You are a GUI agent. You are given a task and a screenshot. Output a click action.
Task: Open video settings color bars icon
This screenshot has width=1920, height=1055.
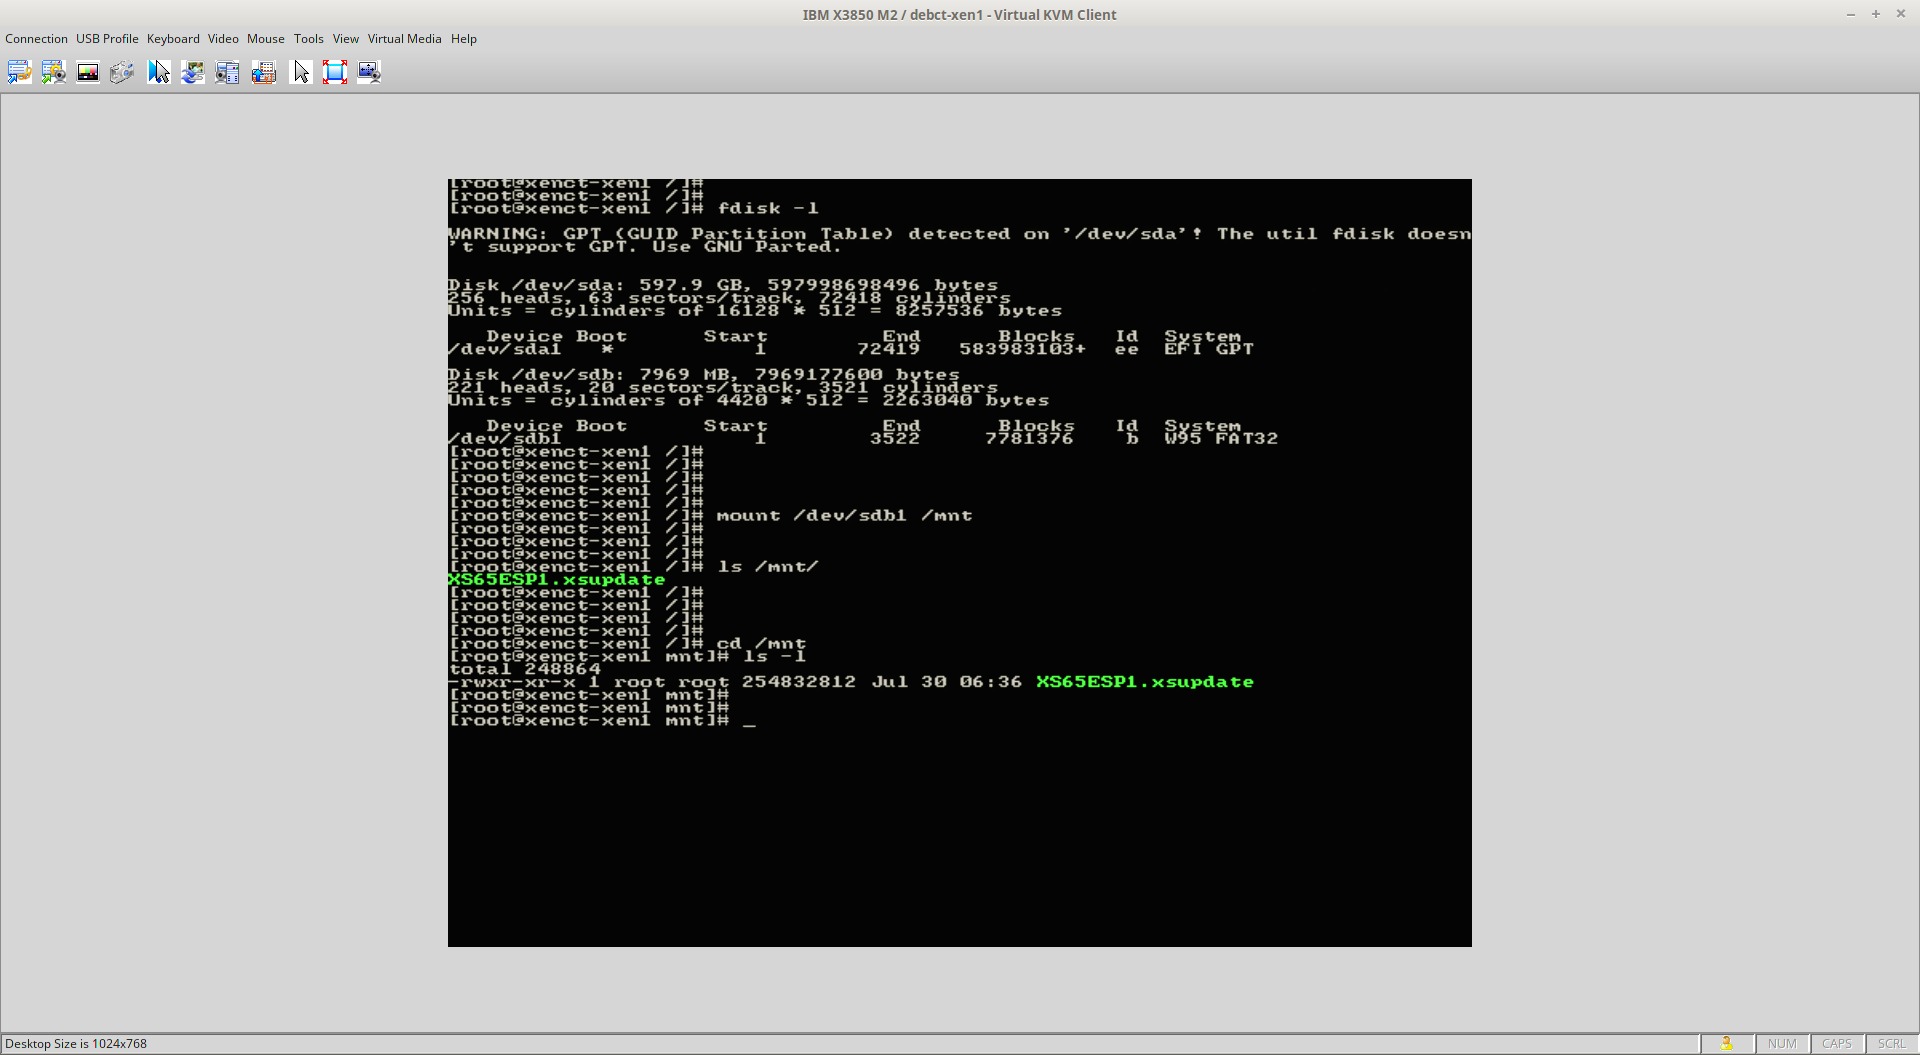point(88,72)
